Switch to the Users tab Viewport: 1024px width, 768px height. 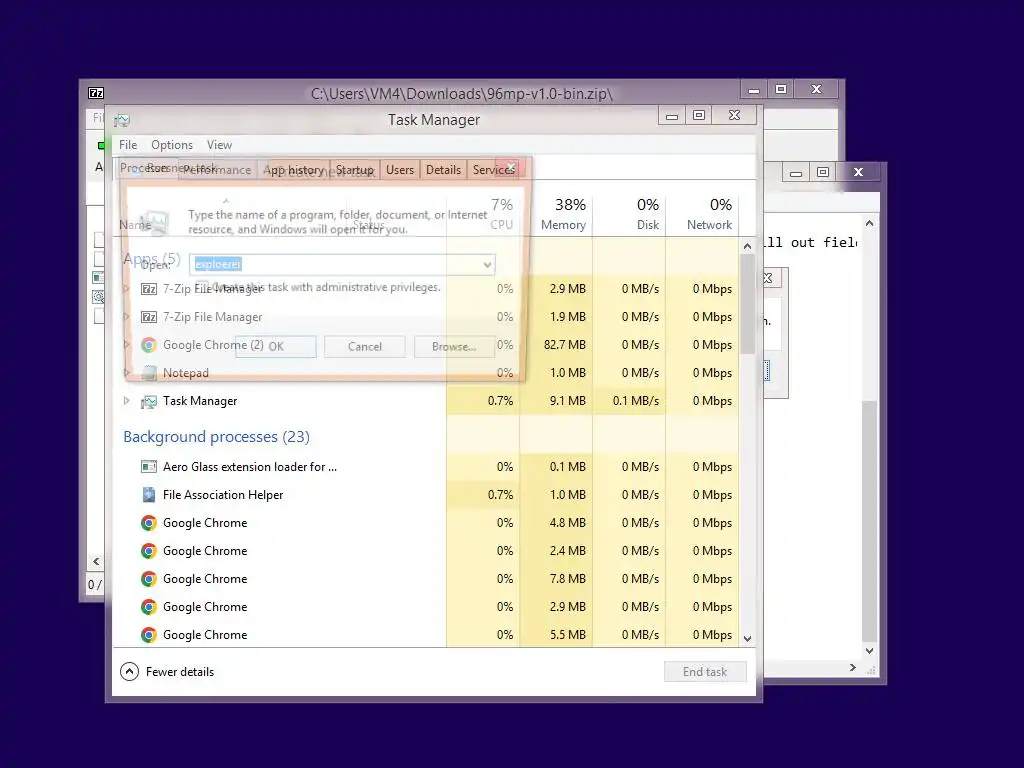[x=400, y=170]
